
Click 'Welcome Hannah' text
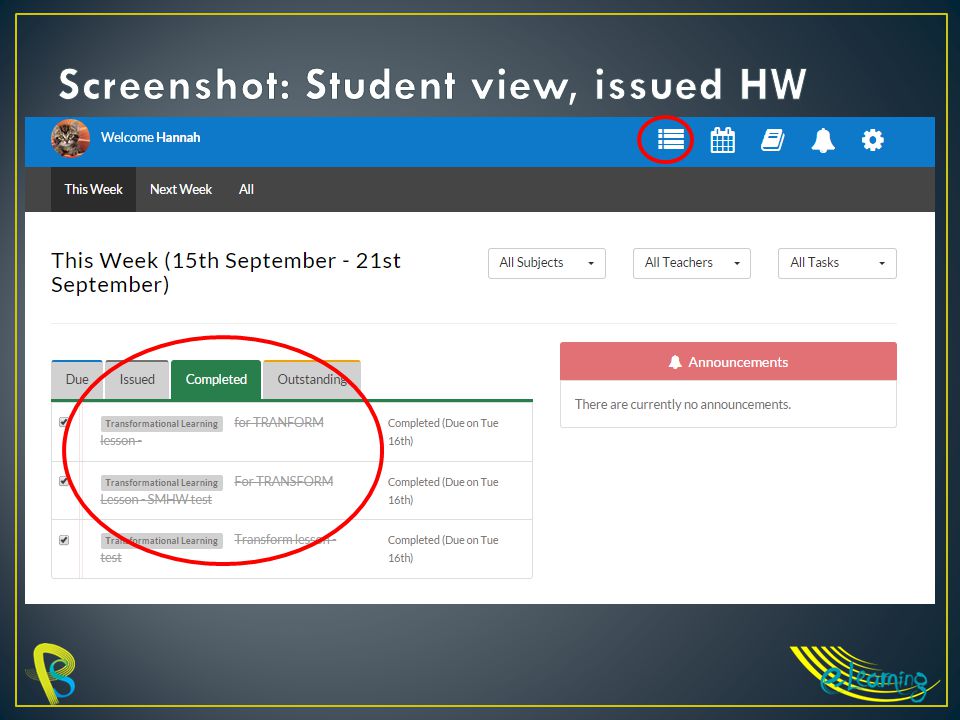coord(151,137)
